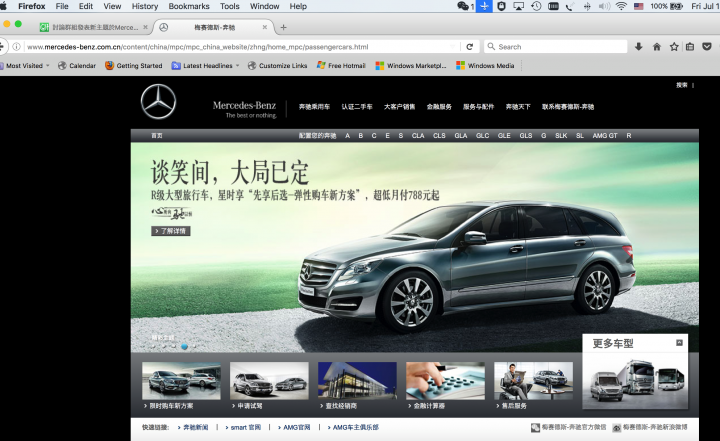Click the 搜索 link at the page top
720x441 pixels.
point(681,85)
